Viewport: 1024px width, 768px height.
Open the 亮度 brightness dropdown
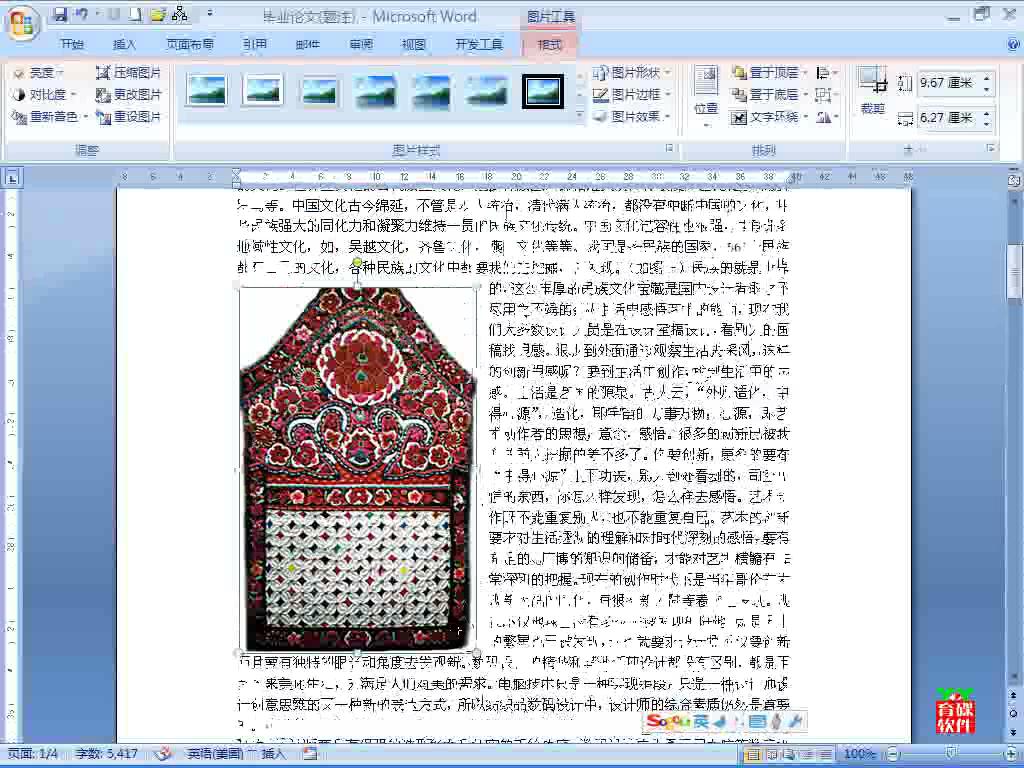[x=39, y=72]
